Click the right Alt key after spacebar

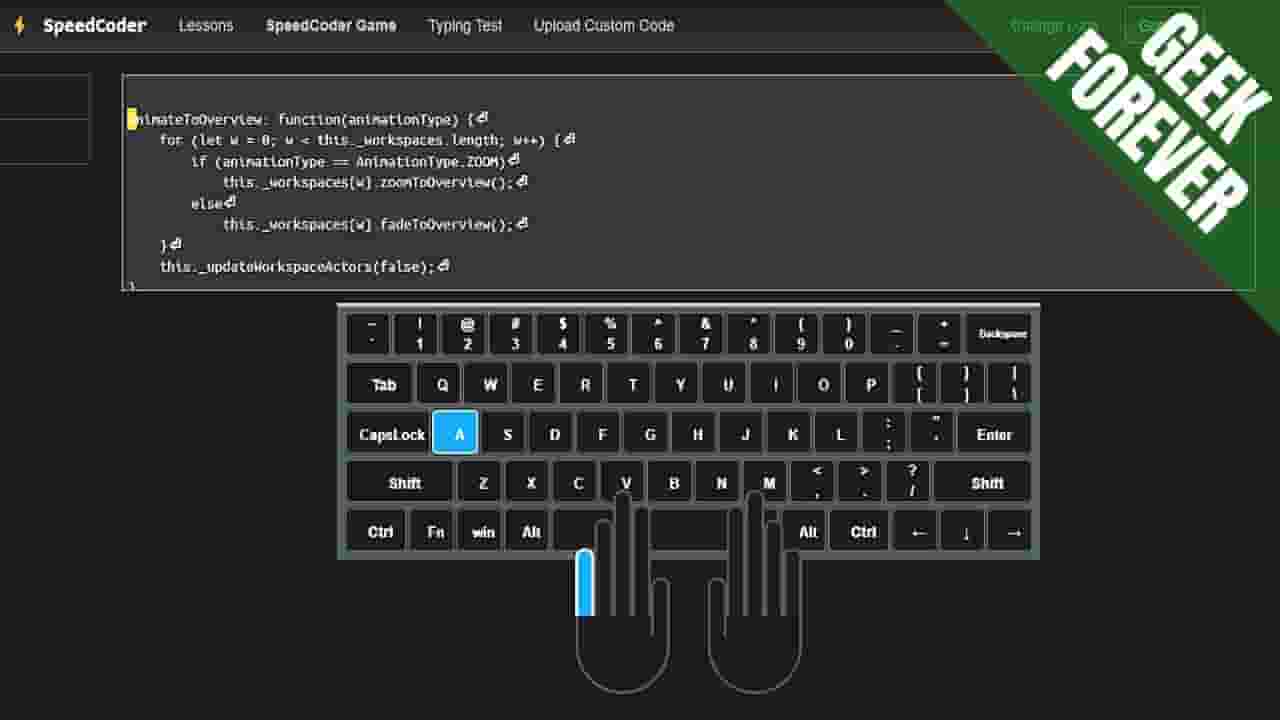tap(805, 531)
